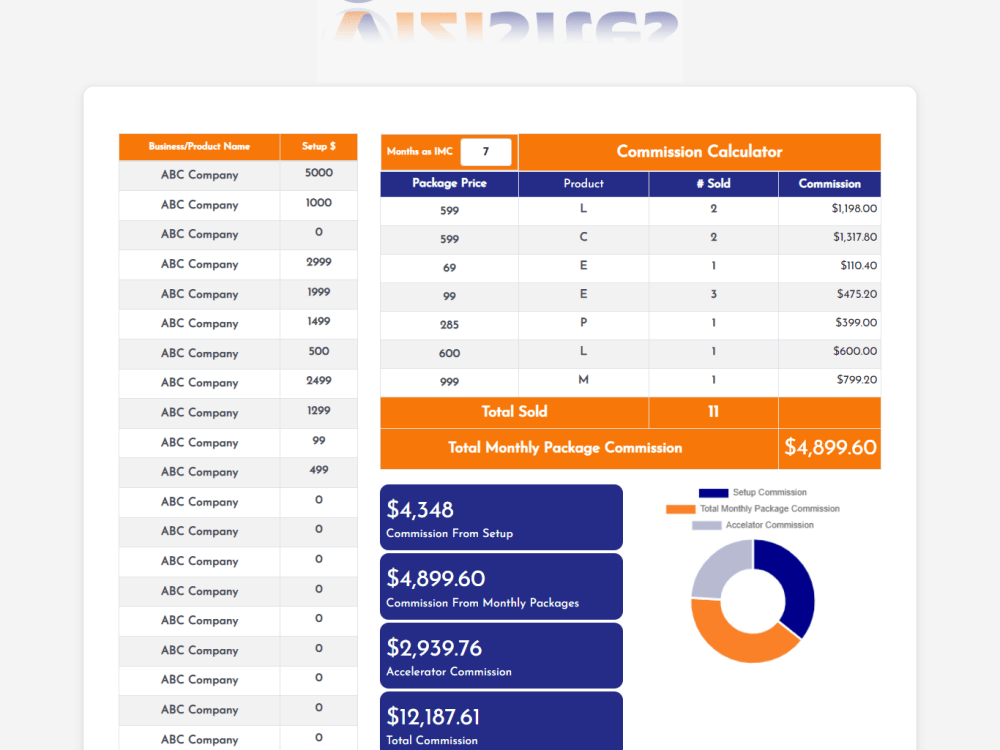
Task: Click the gray Accelator Commission legend swatch
Action: [x=707, y=525]
